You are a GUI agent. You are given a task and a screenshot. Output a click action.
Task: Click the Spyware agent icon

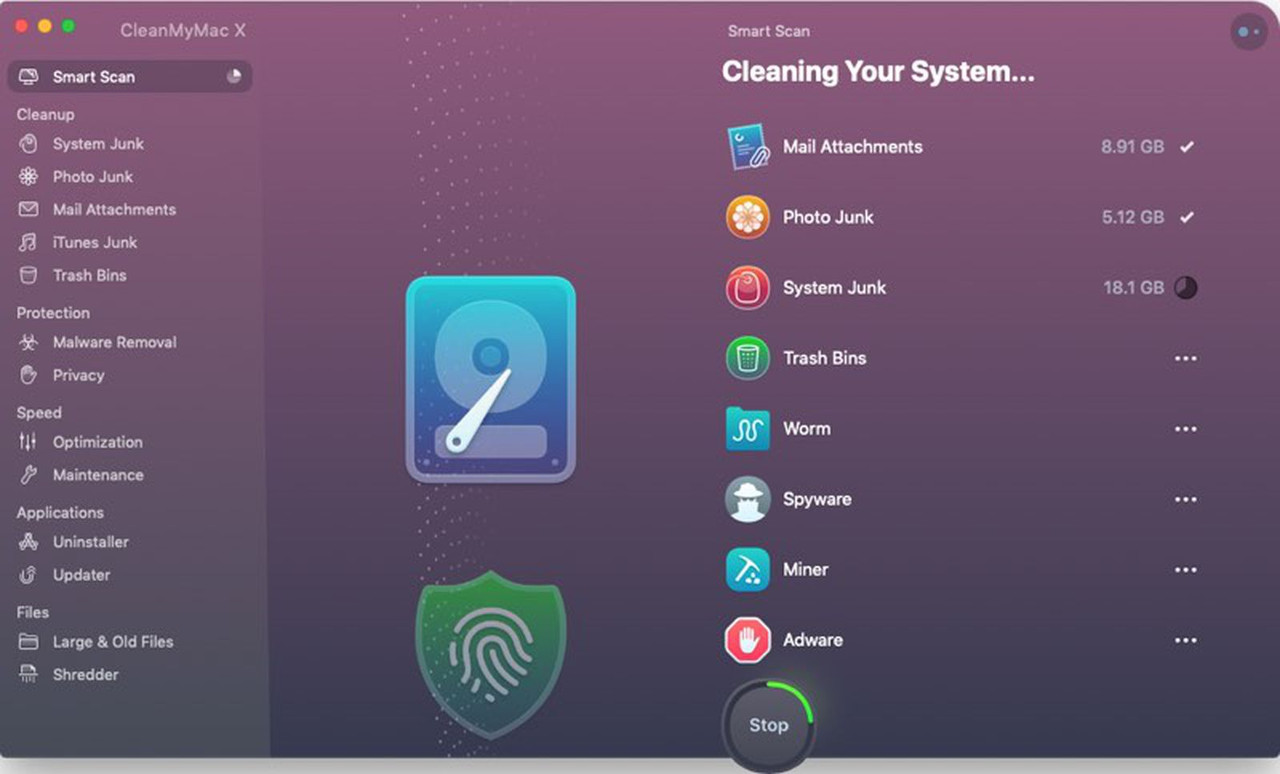[747, 499]
